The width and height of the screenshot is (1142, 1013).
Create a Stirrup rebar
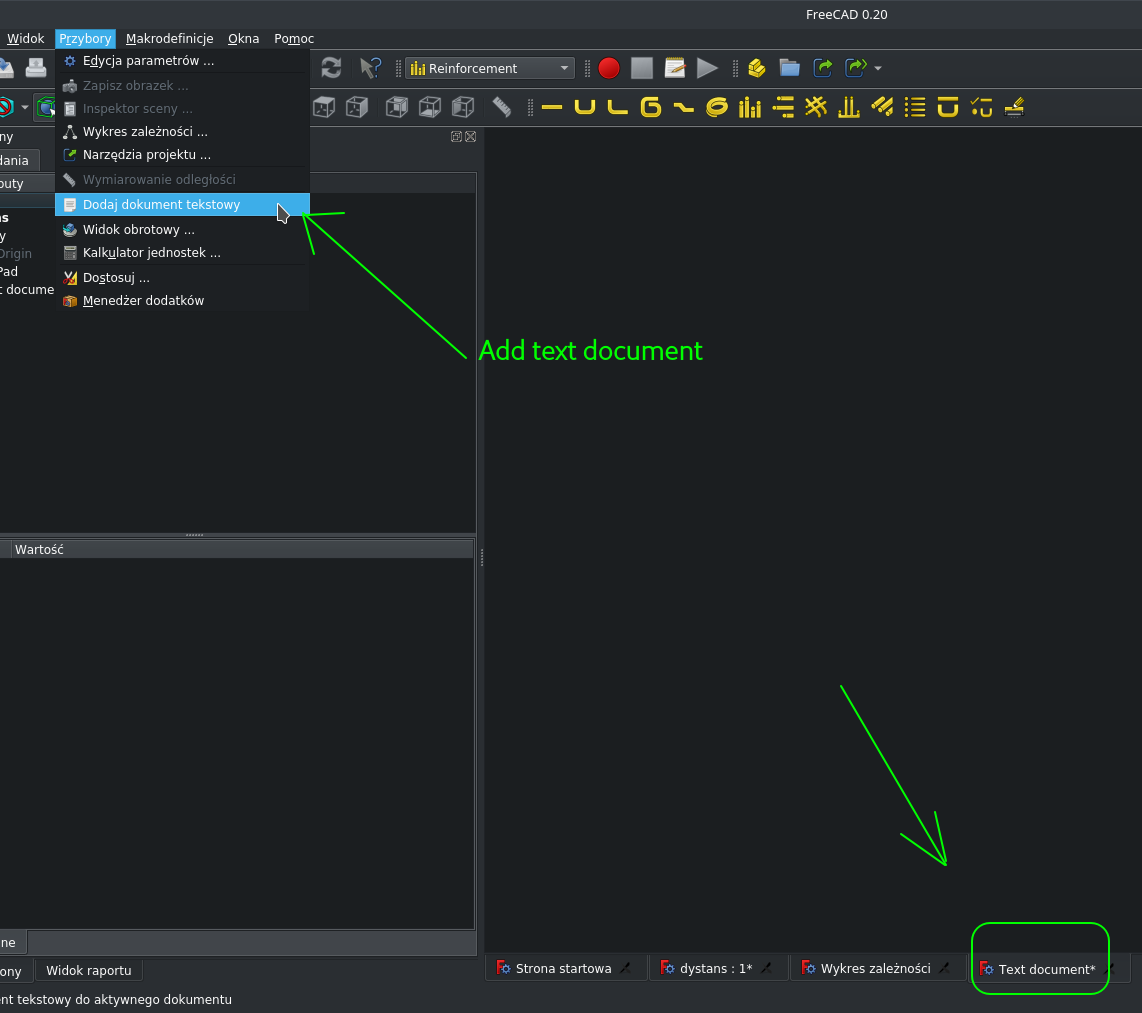(x=650, y=107)
